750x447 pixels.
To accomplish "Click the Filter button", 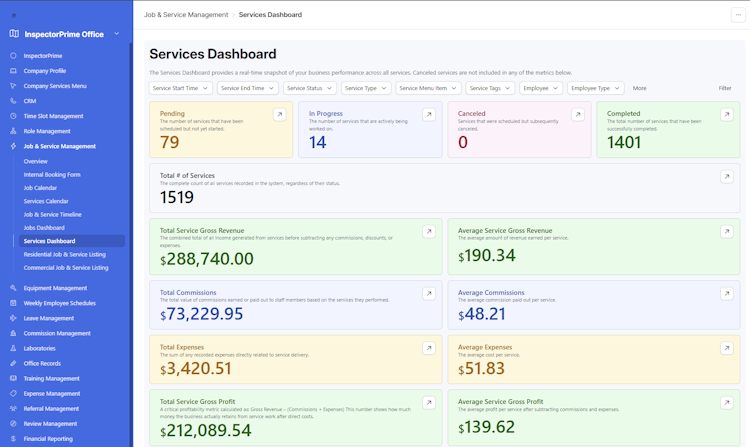I will [725, 88].
